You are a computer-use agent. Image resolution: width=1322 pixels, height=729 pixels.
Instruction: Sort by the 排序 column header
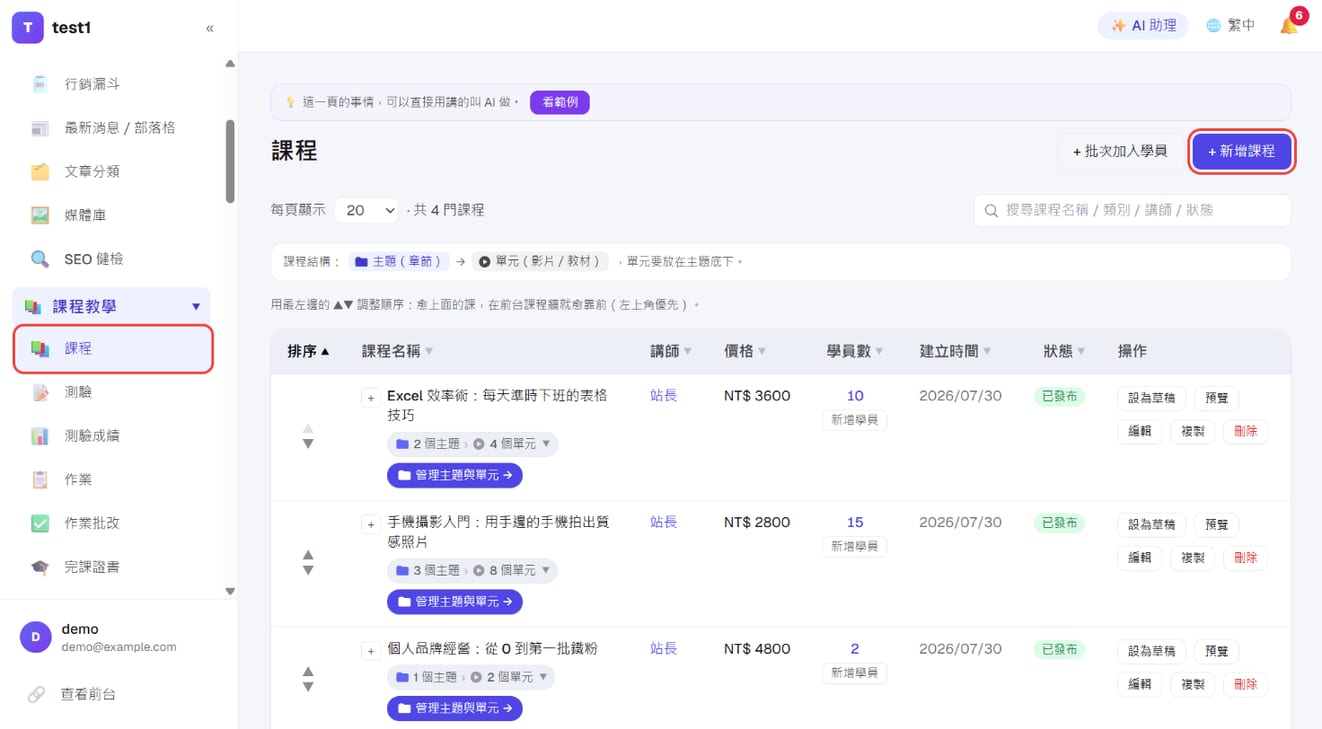[308, 351]
